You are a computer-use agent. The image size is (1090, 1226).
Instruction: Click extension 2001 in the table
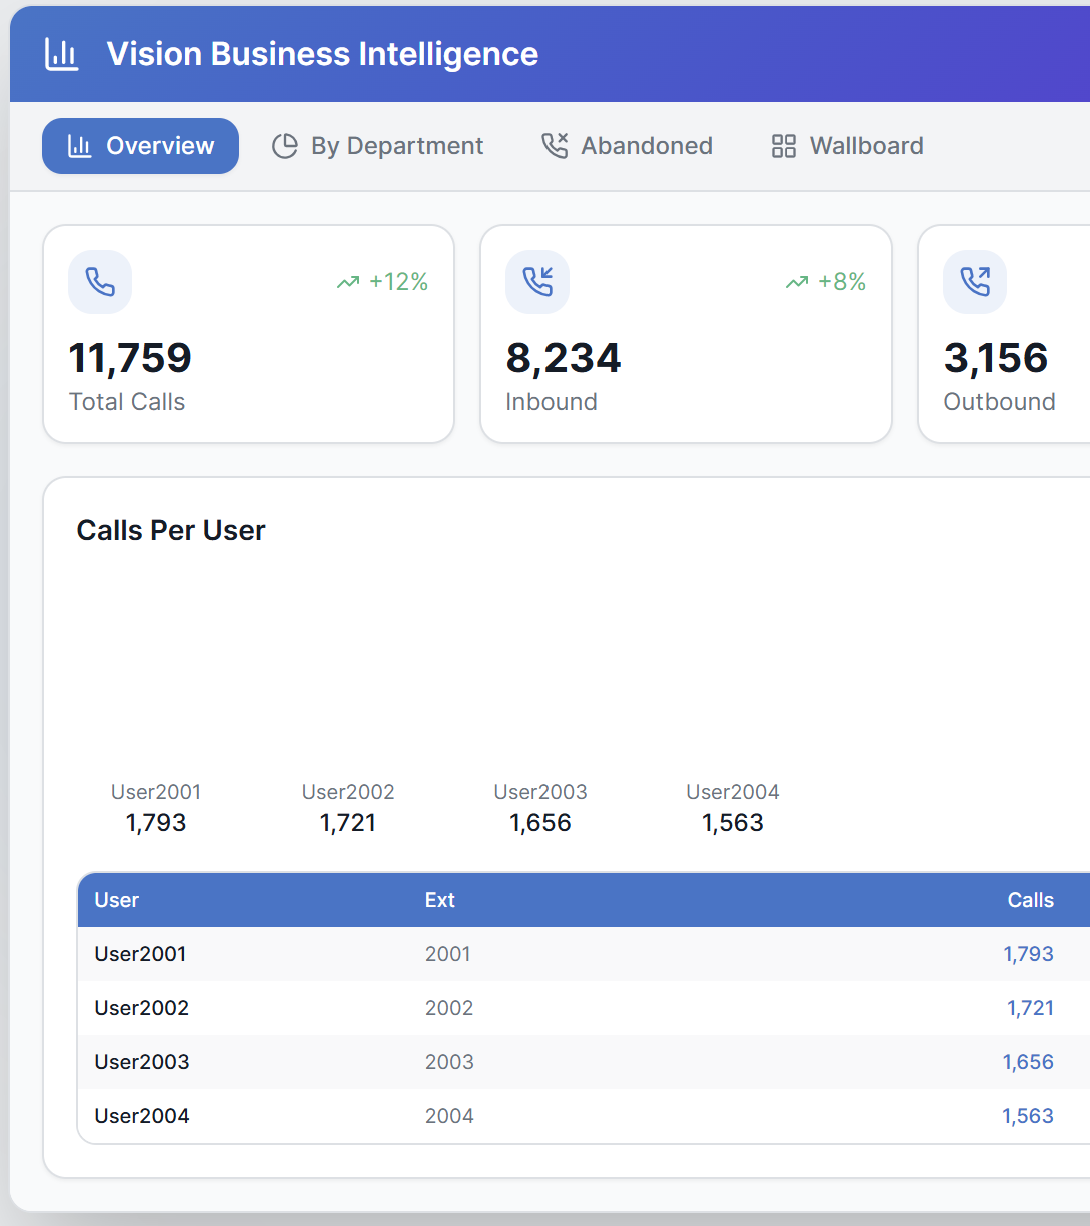[x=447, y=954]
